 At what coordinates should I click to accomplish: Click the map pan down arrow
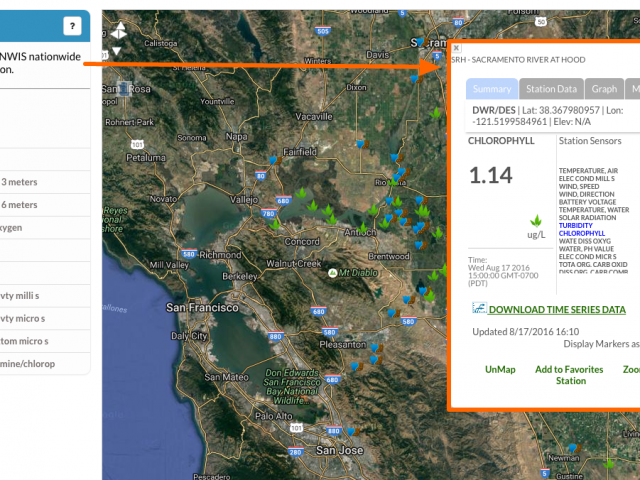(x=117, y=51)
